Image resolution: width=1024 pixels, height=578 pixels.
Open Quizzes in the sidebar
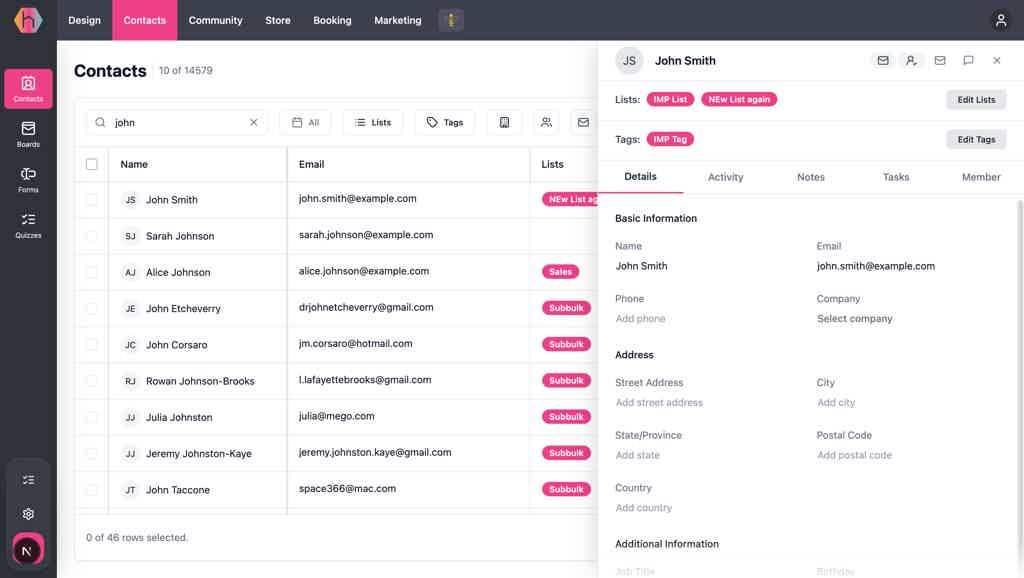click(28, 225)
